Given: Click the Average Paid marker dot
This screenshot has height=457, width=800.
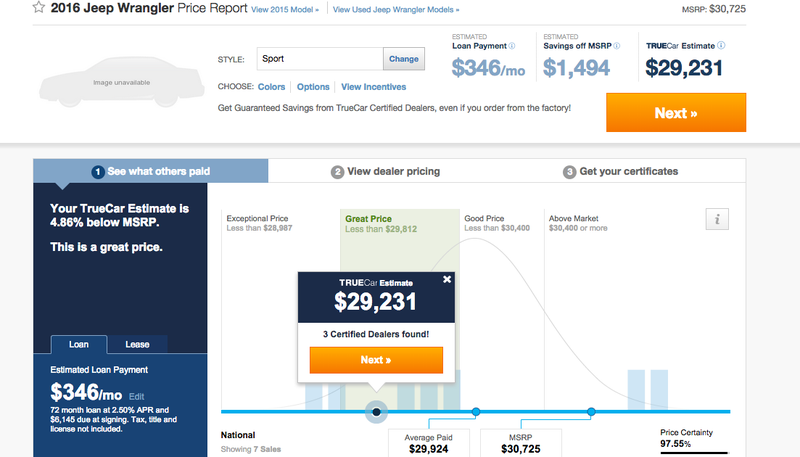Looking at the screenshot, I should (476, 412).
